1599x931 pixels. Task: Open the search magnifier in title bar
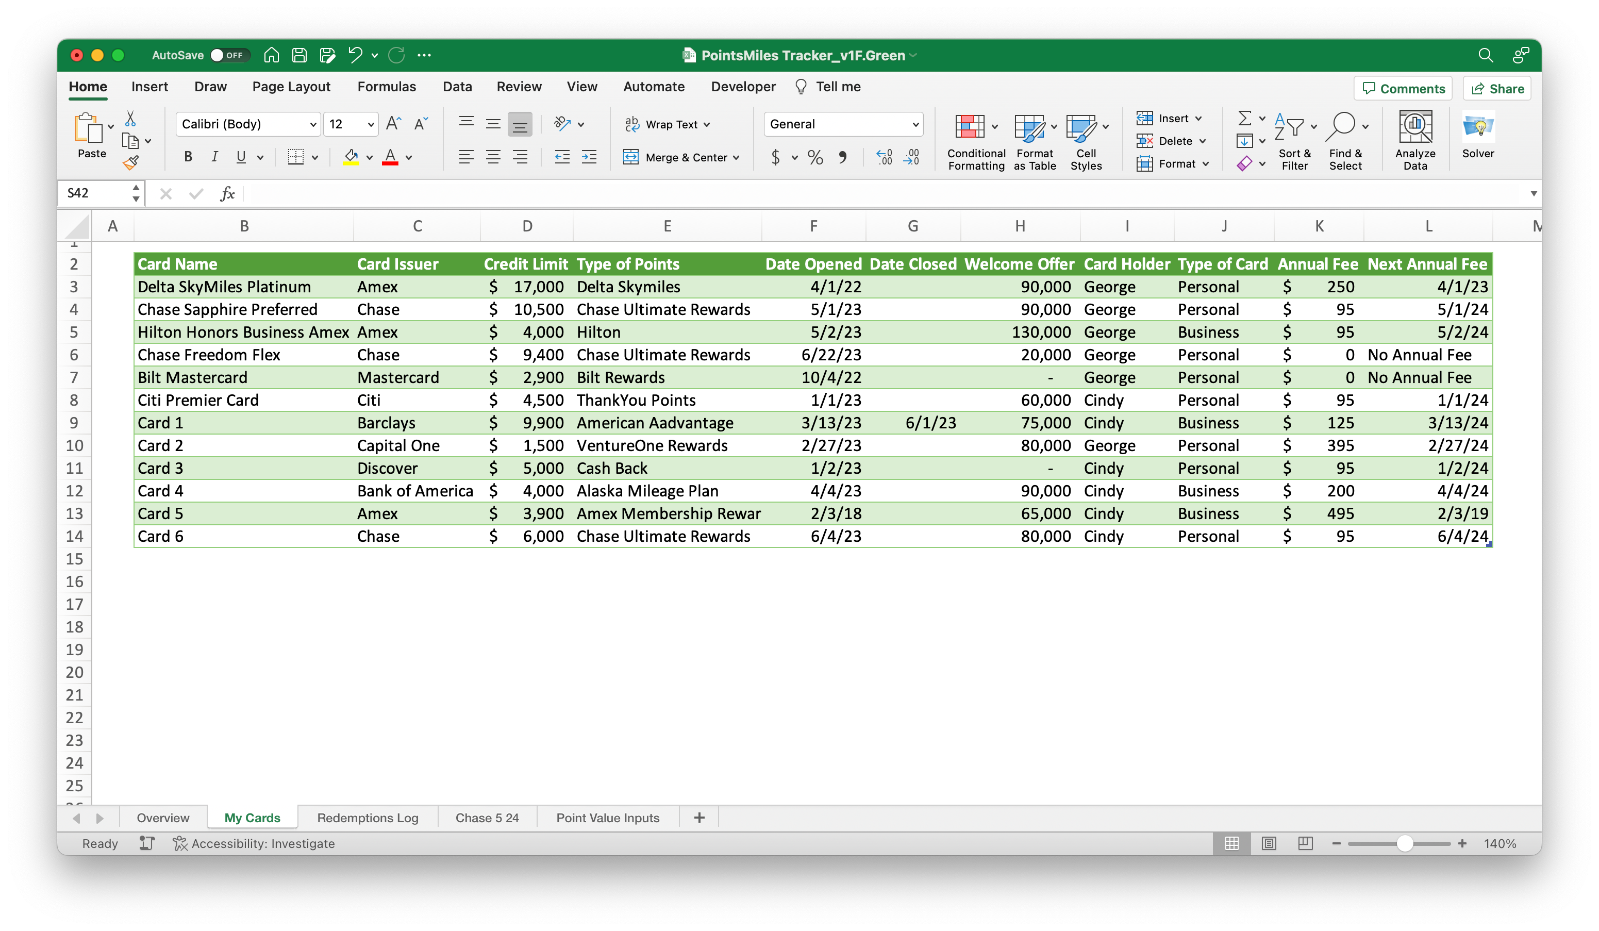pos(1486,55)
